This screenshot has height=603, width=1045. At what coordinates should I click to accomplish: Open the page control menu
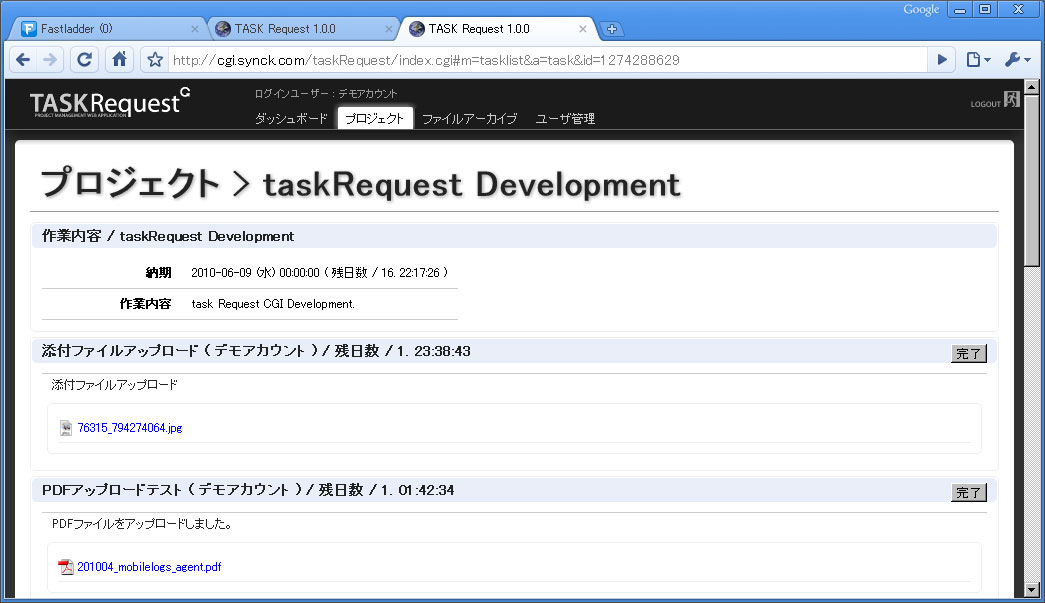[x=978, y=60]
